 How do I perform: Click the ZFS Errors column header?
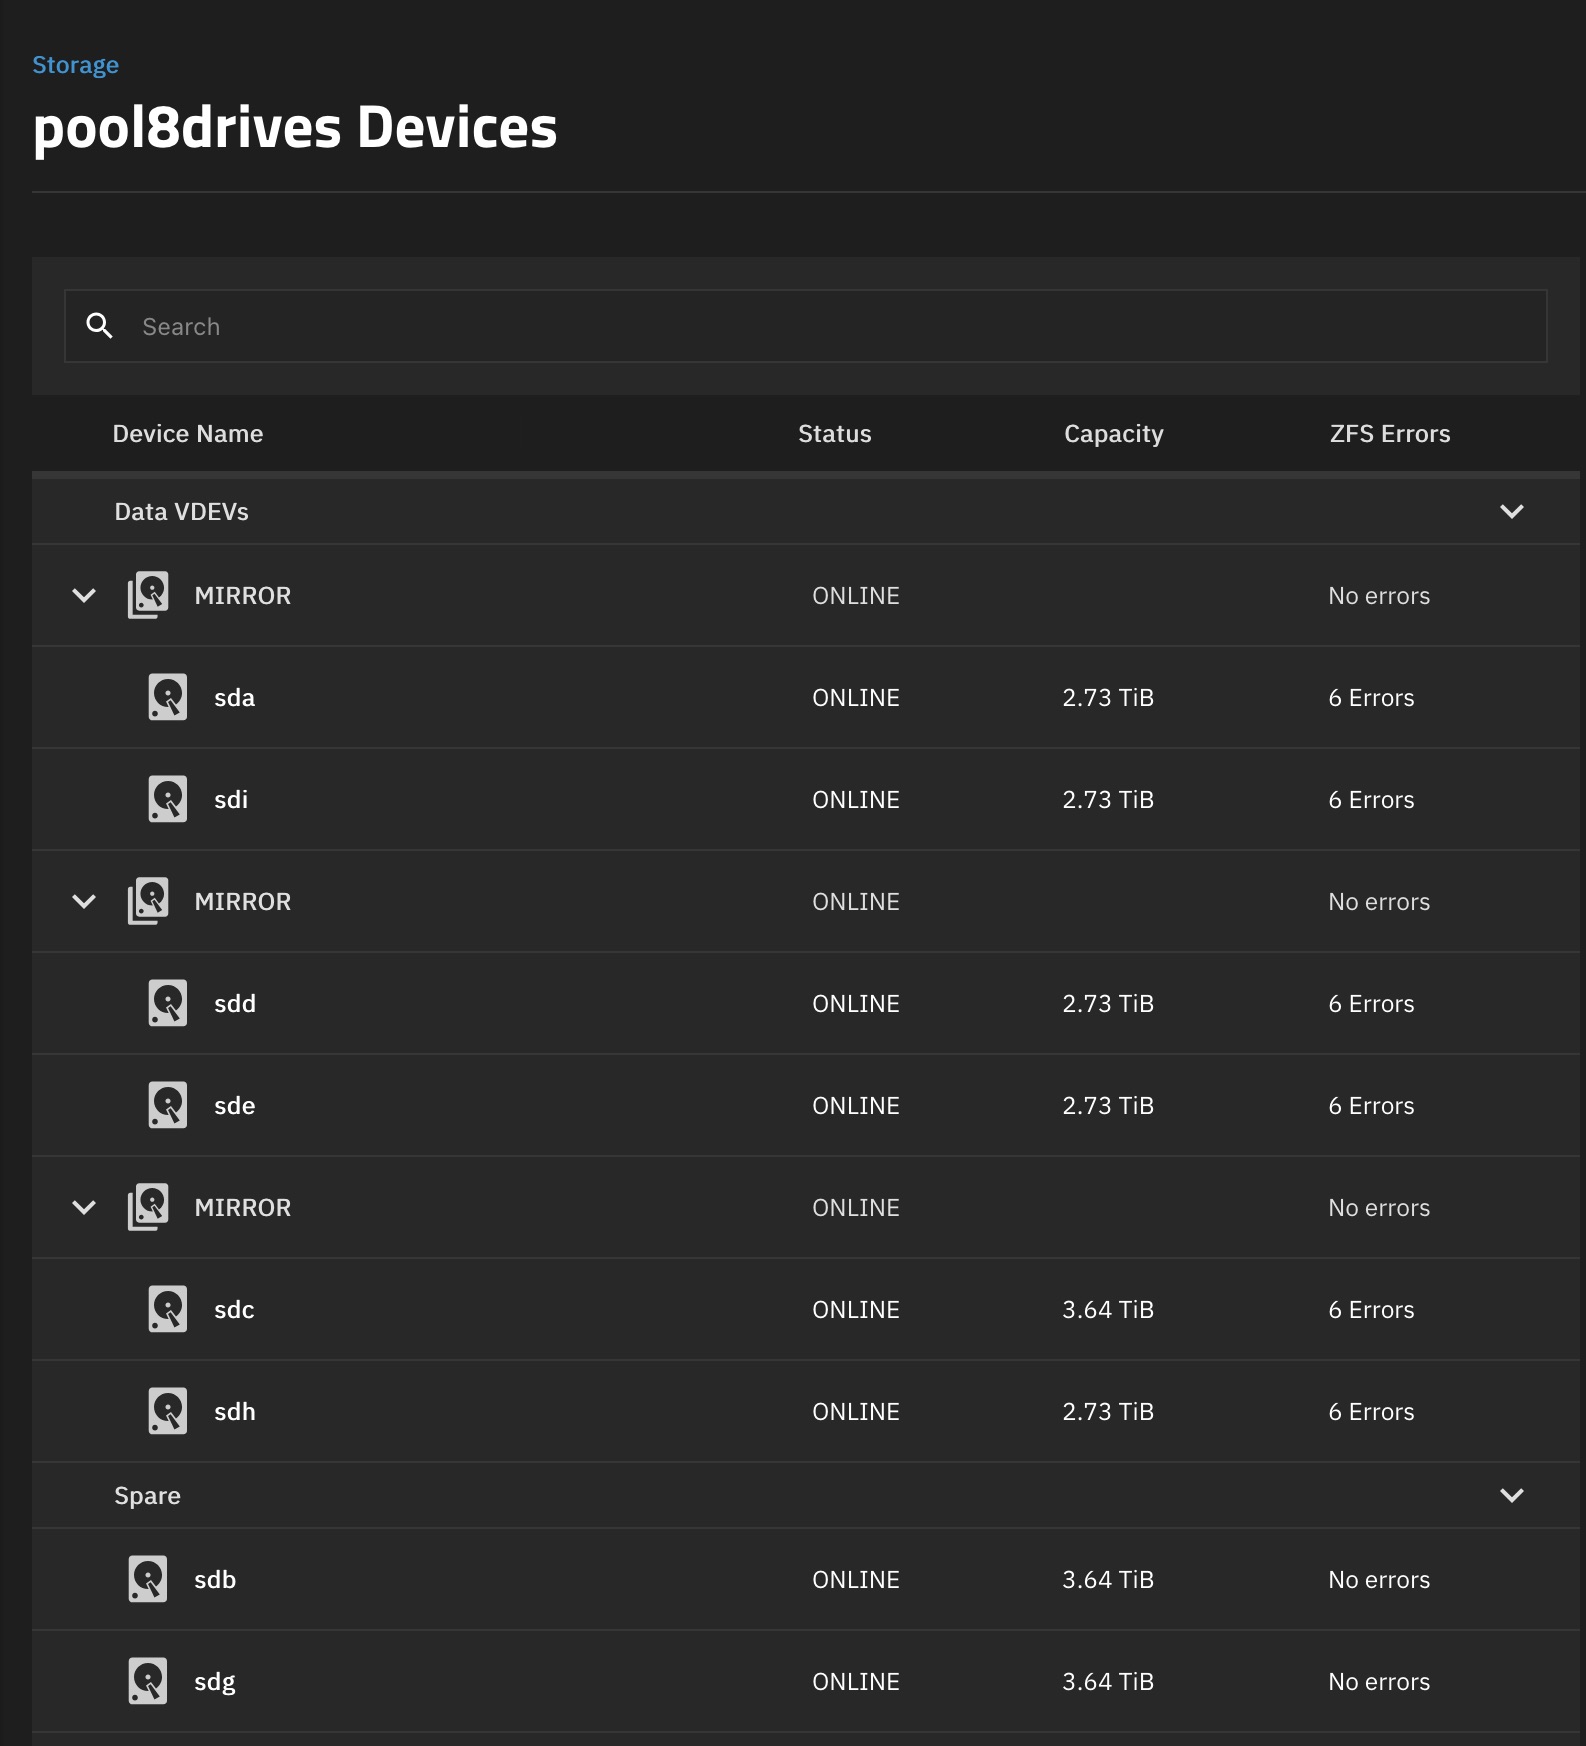[1389, 433]
